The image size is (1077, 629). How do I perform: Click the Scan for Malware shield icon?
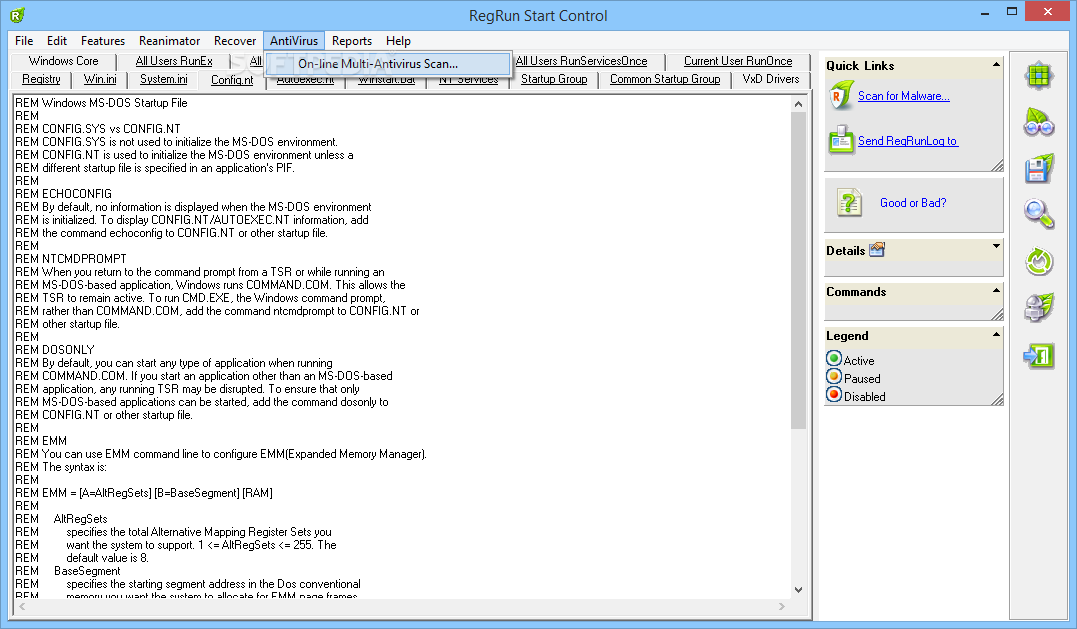click(x=841, y=96)
